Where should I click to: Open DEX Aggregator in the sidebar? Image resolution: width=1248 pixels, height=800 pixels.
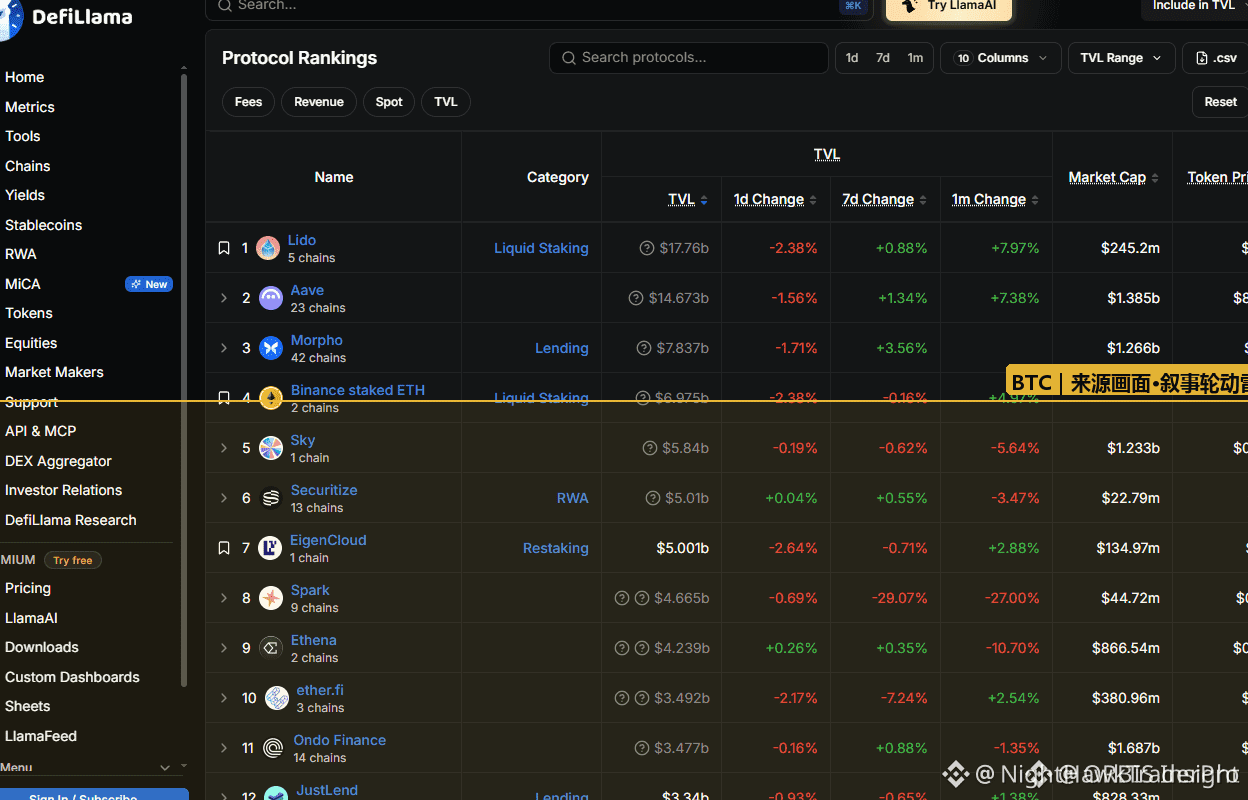pos(58,461)
